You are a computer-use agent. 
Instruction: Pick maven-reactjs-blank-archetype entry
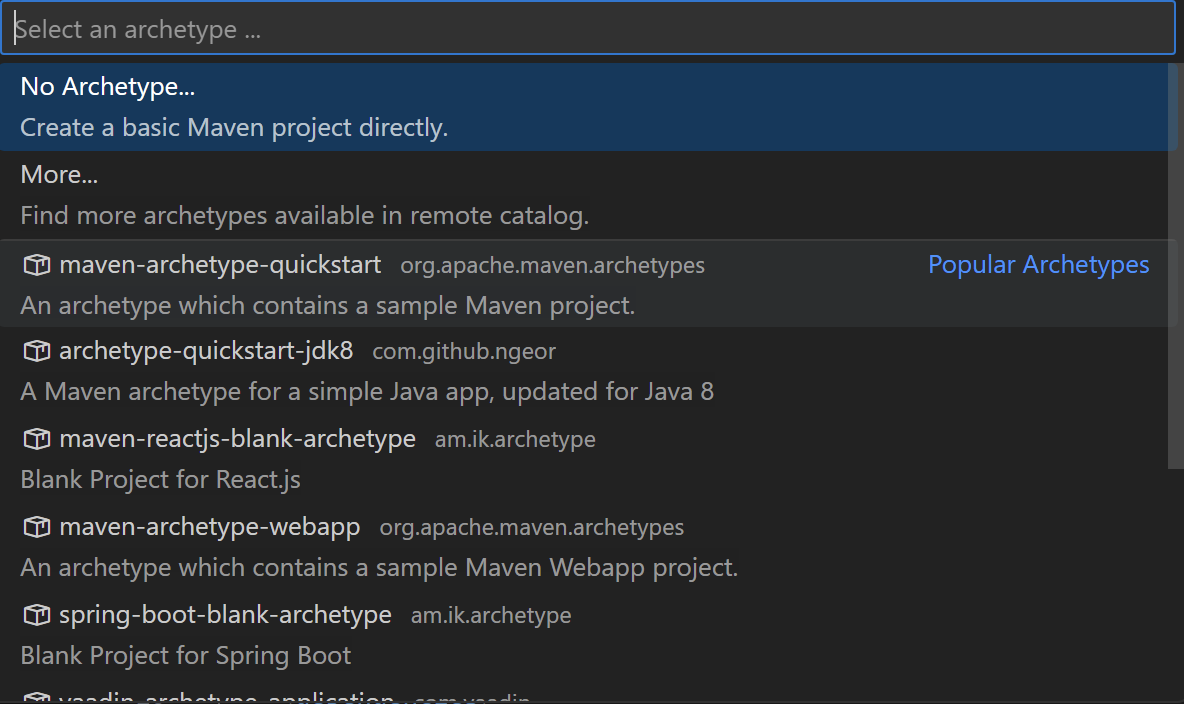[x=587, y=459]
